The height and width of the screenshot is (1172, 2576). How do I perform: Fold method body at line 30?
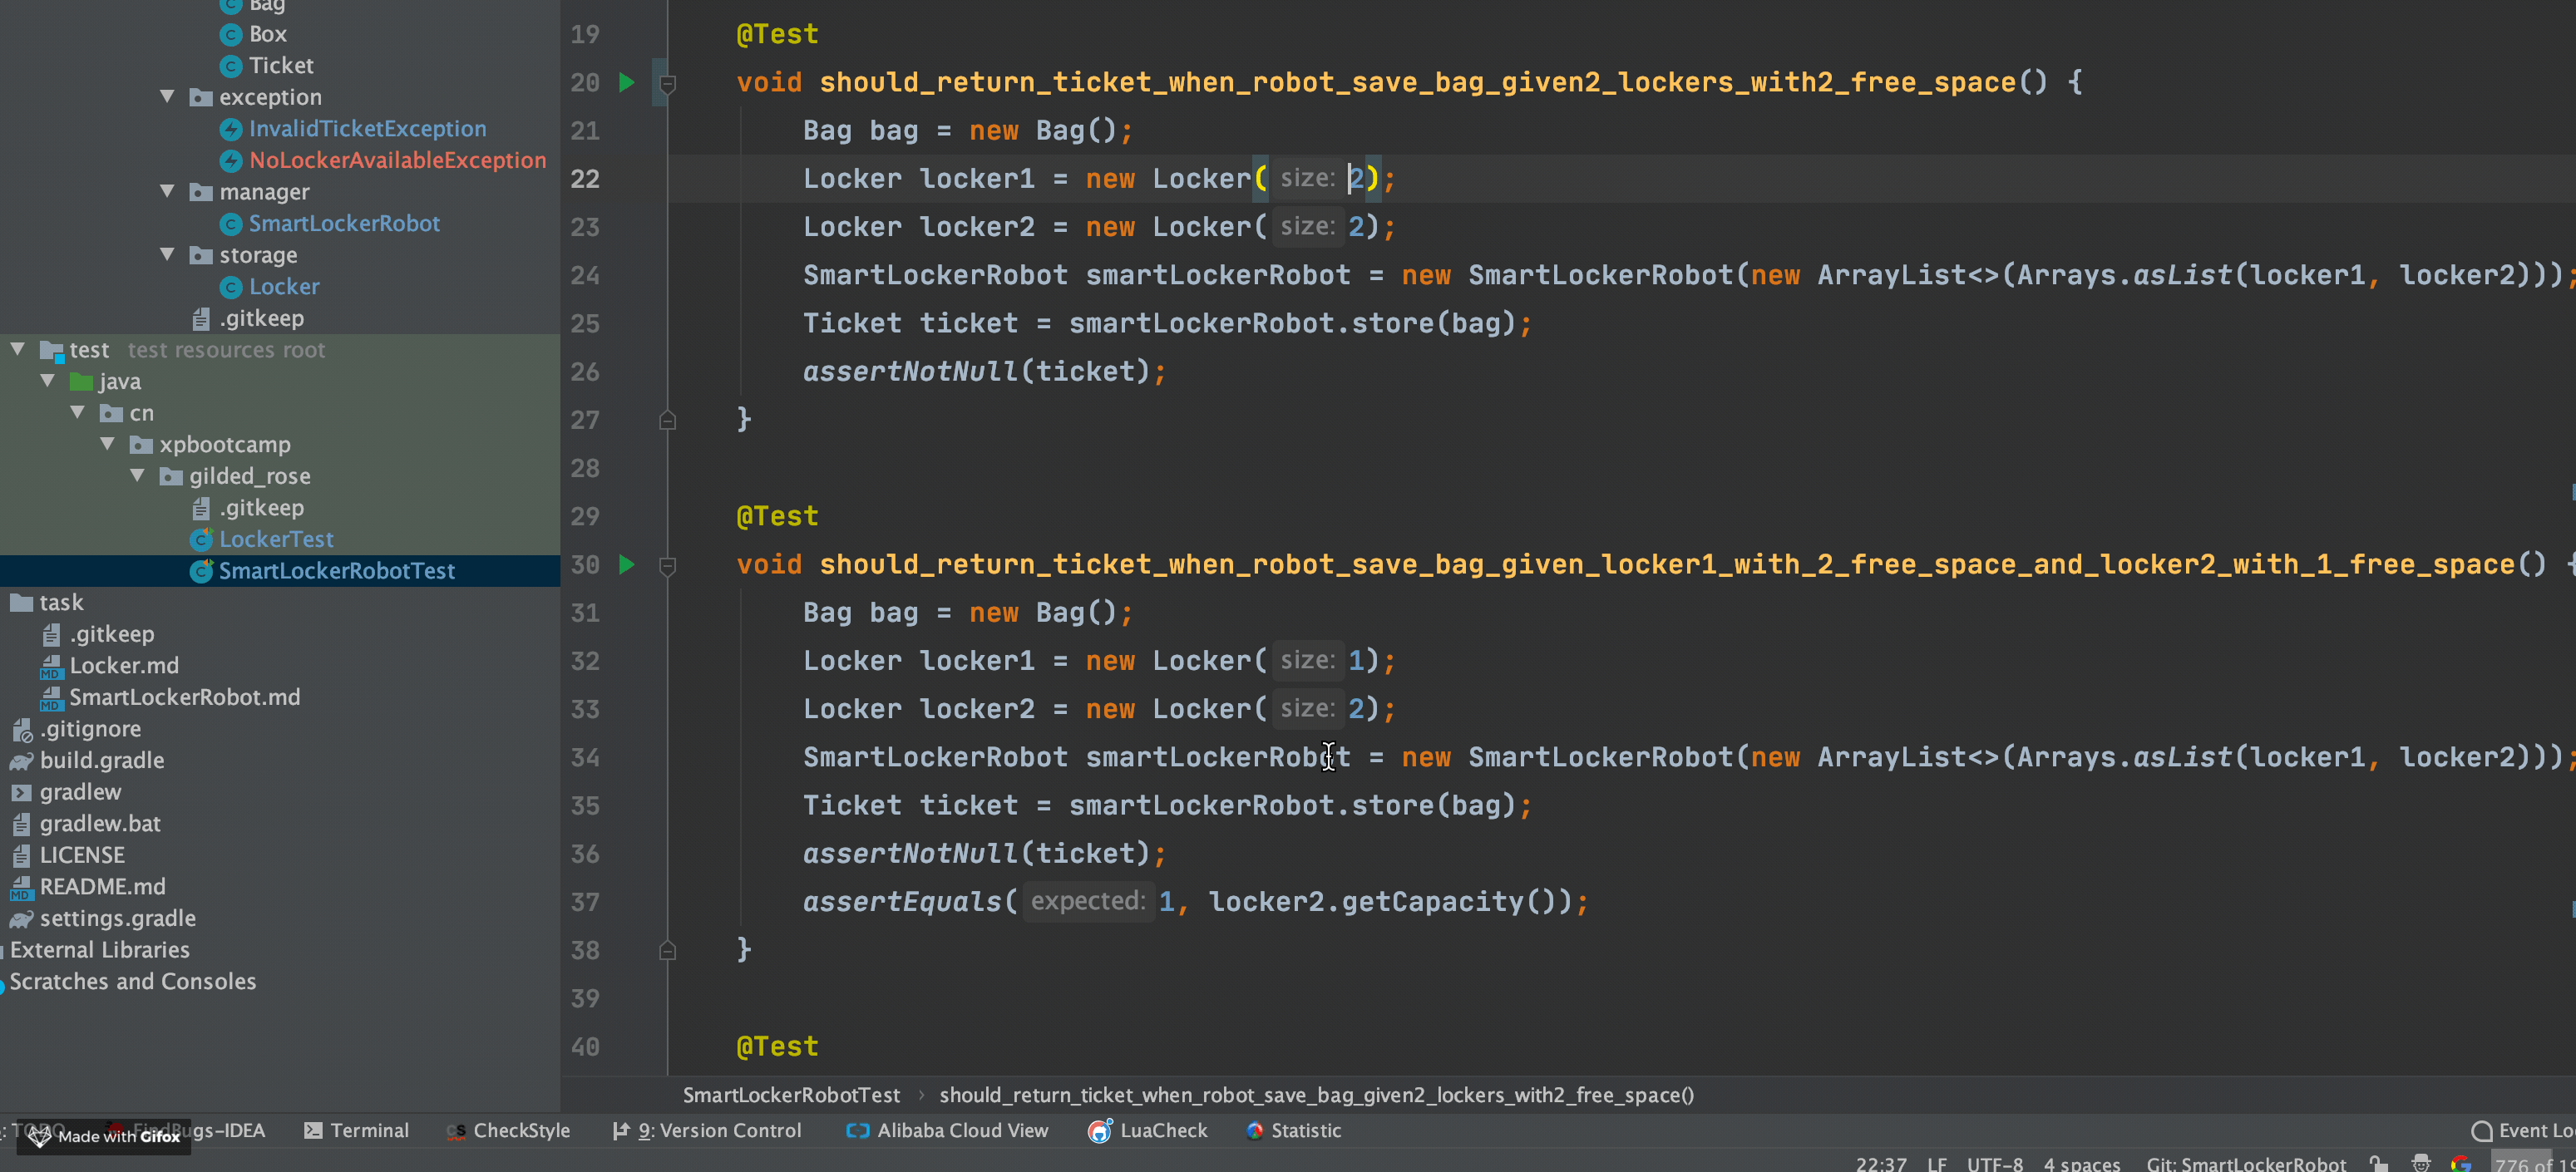coord(668,566)
